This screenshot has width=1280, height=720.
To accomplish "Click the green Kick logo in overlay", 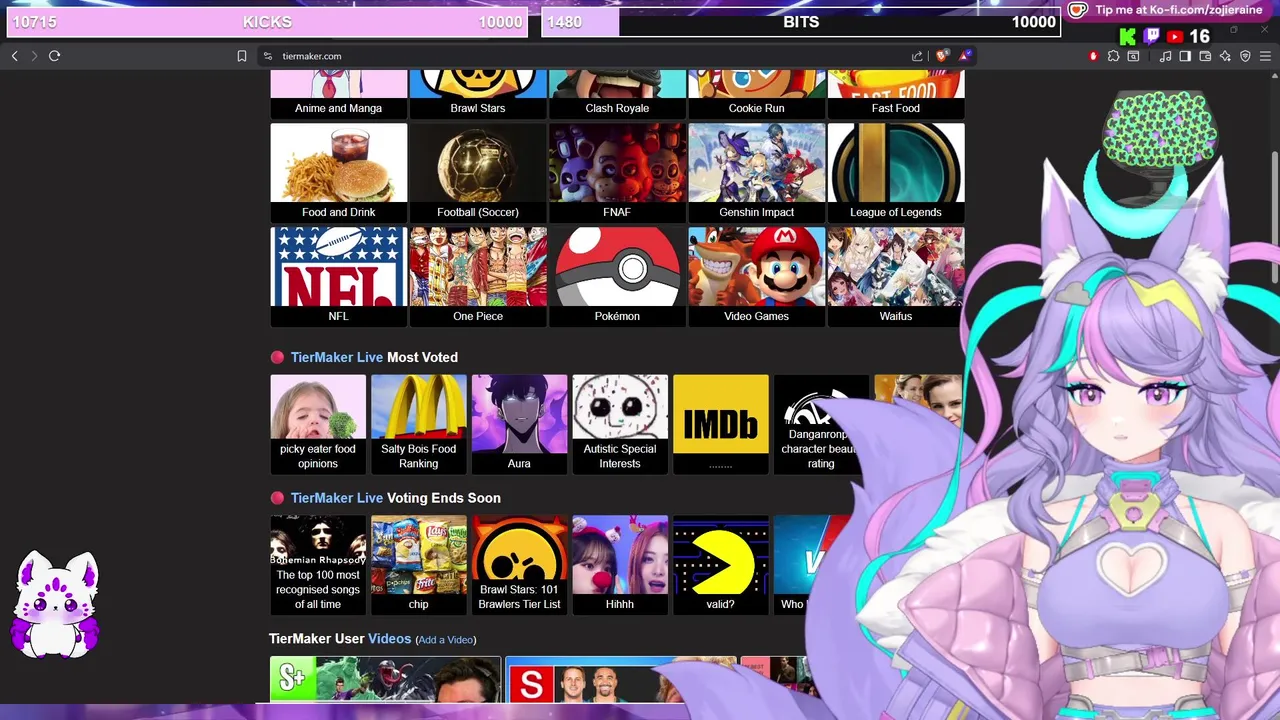I will click(1128, 37).
